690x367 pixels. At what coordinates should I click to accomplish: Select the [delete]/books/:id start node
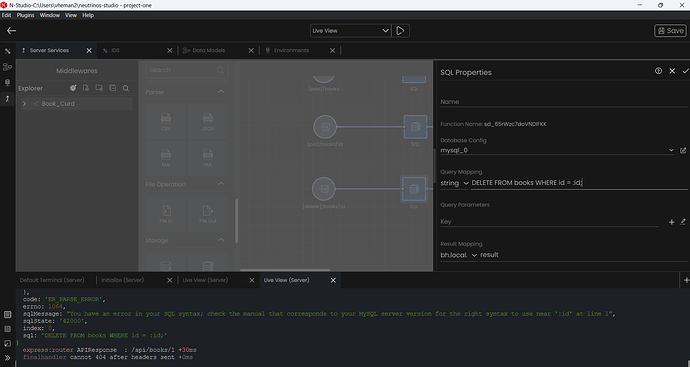click(324, 189)
